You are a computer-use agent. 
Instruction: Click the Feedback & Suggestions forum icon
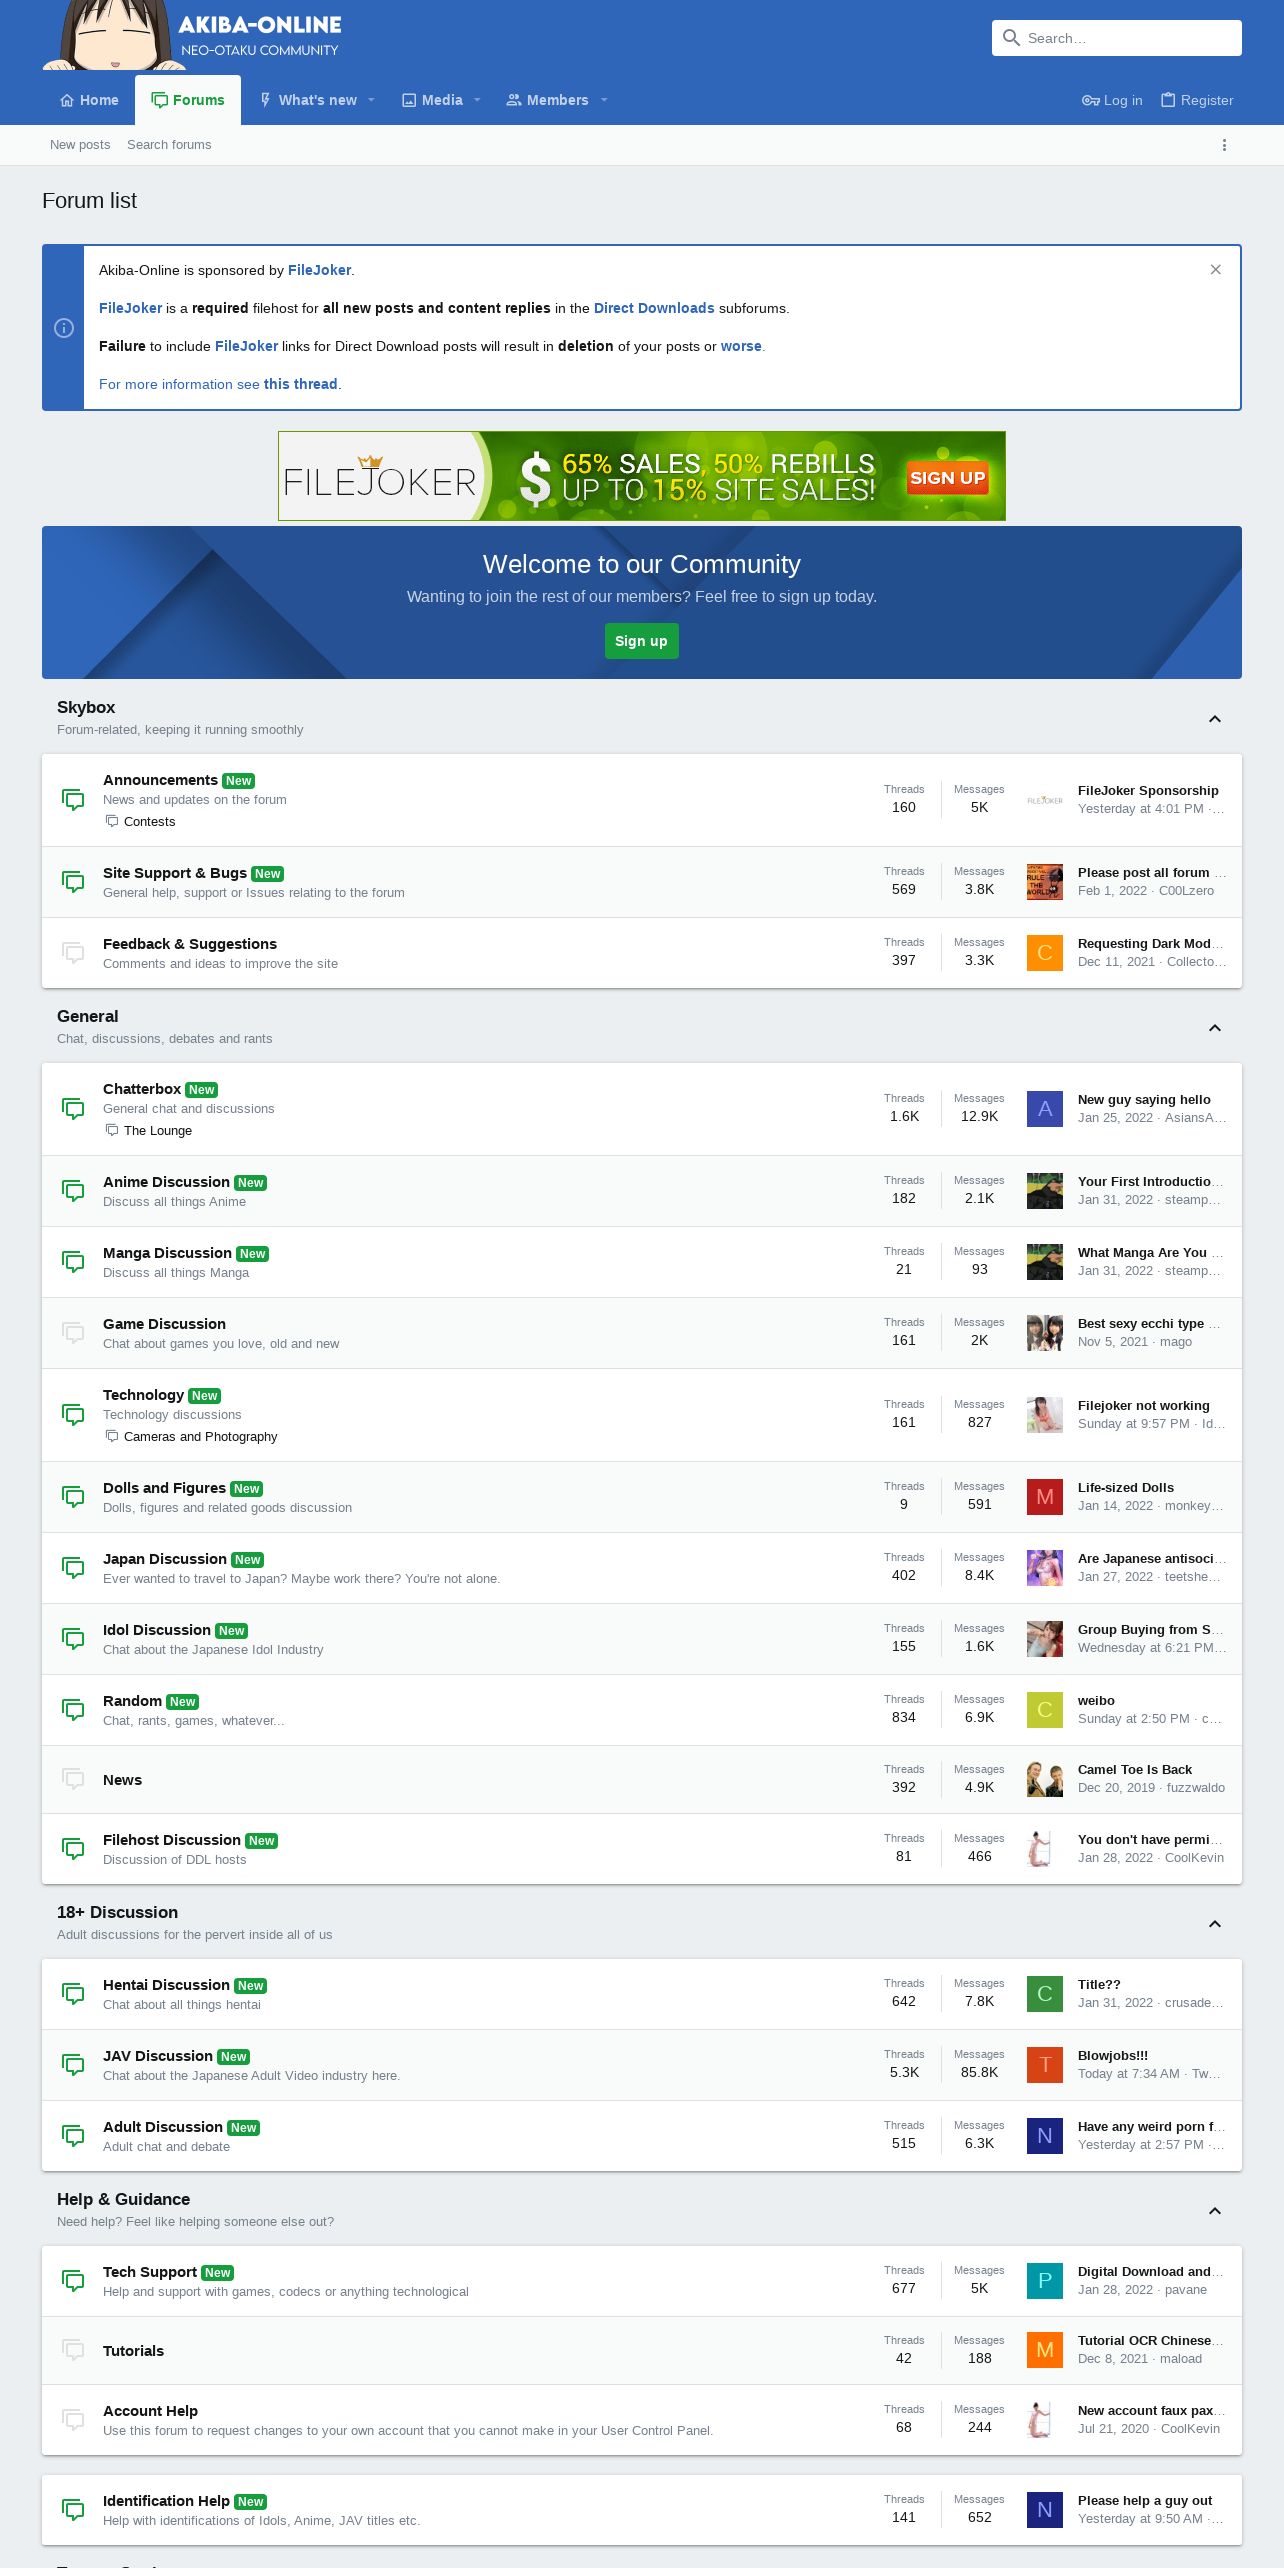click(73, 953)
